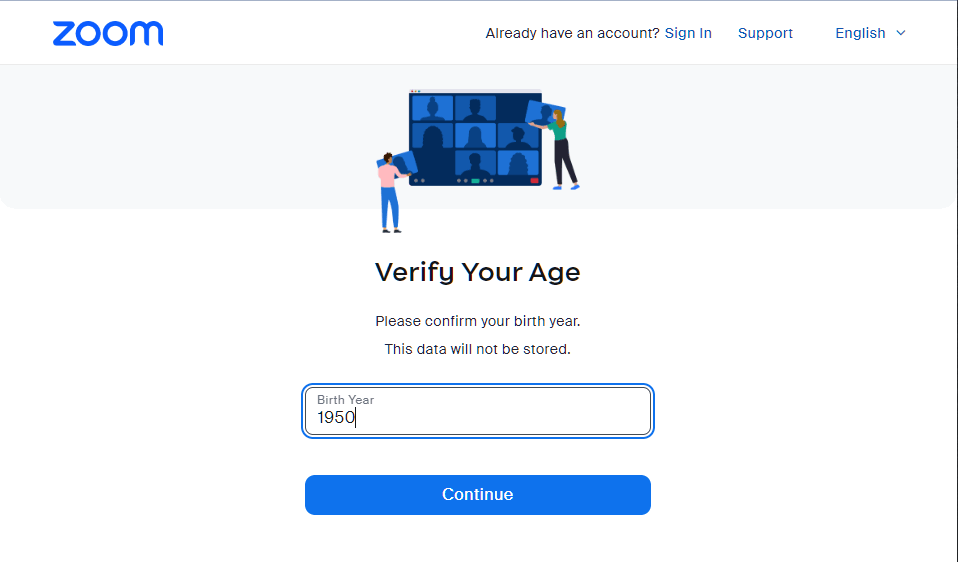
Task: Click the red end-call button in the illustration
Action: tap(534, 181)
